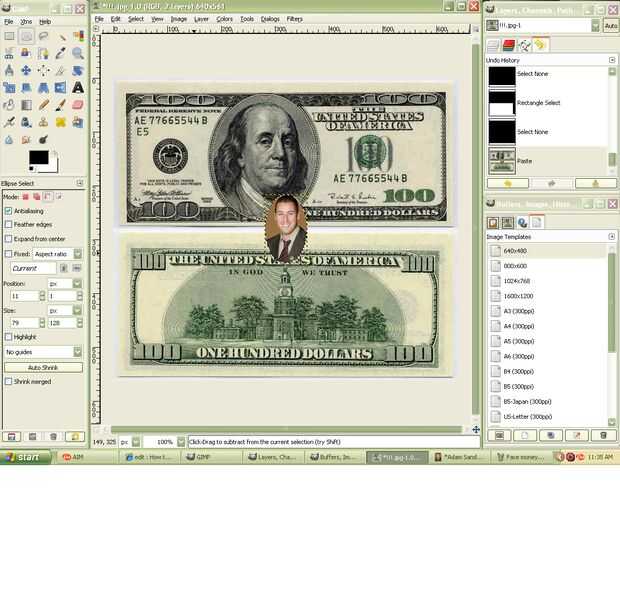Screen dimensions: 620x604
Task: Select the Text tool
Action: [x=78, y=88]
